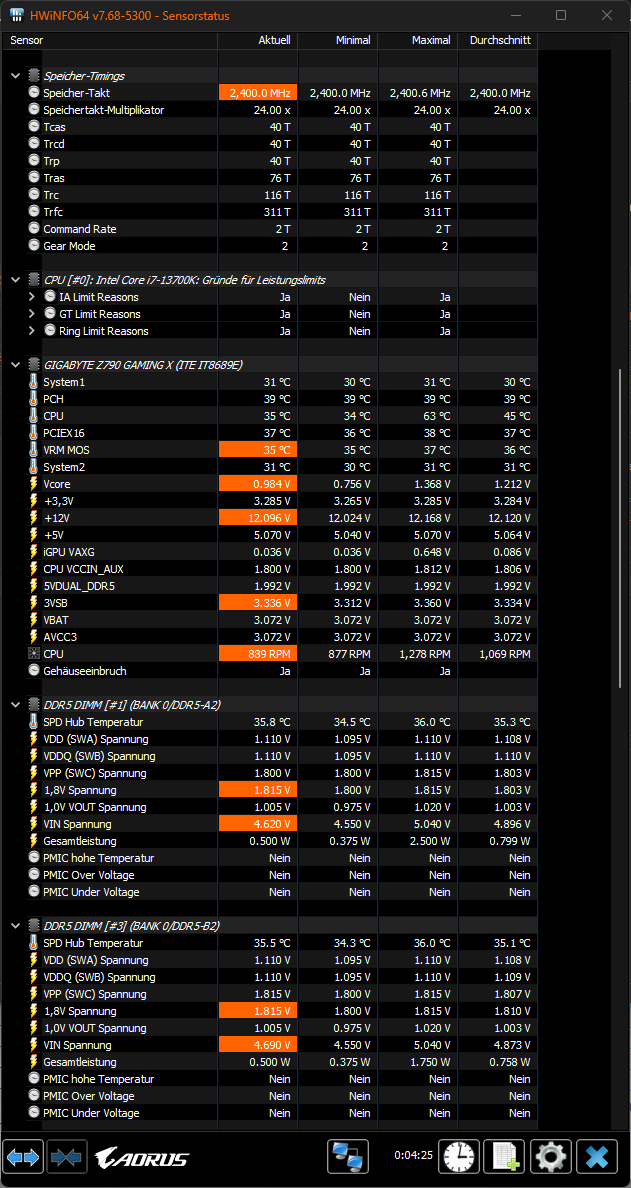The image size is (631, 1188).
Task: Expand IA Limit Reasons
Action: coord(32,297)
